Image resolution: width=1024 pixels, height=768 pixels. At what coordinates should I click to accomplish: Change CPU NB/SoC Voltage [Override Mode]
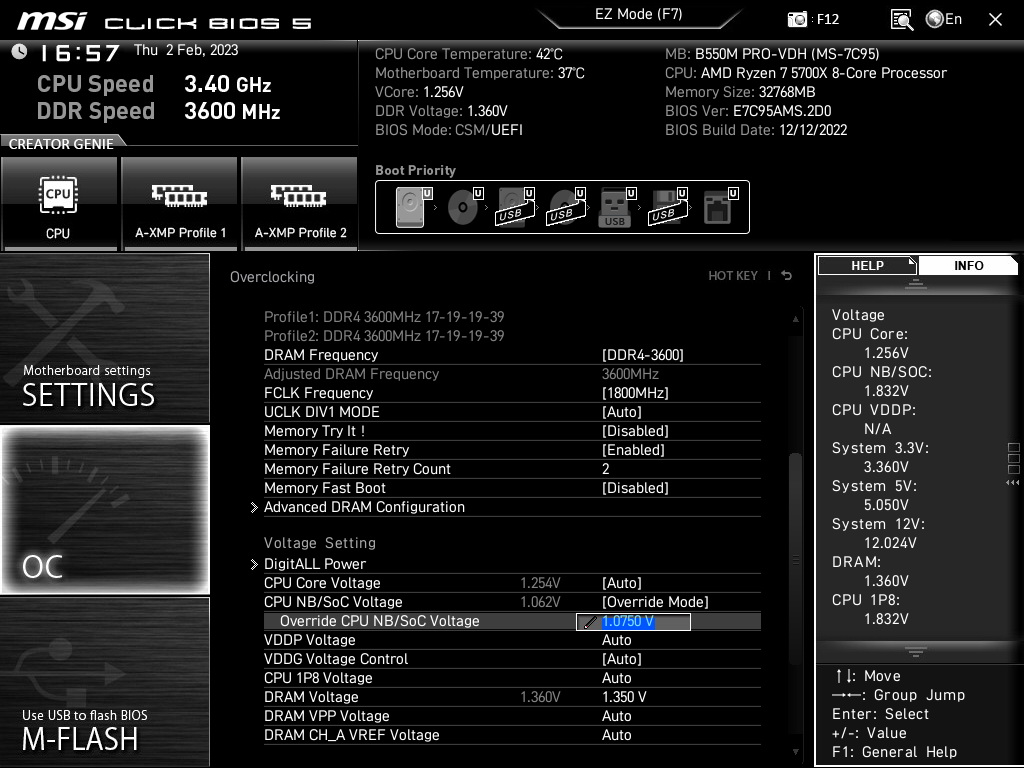(655, 602)
